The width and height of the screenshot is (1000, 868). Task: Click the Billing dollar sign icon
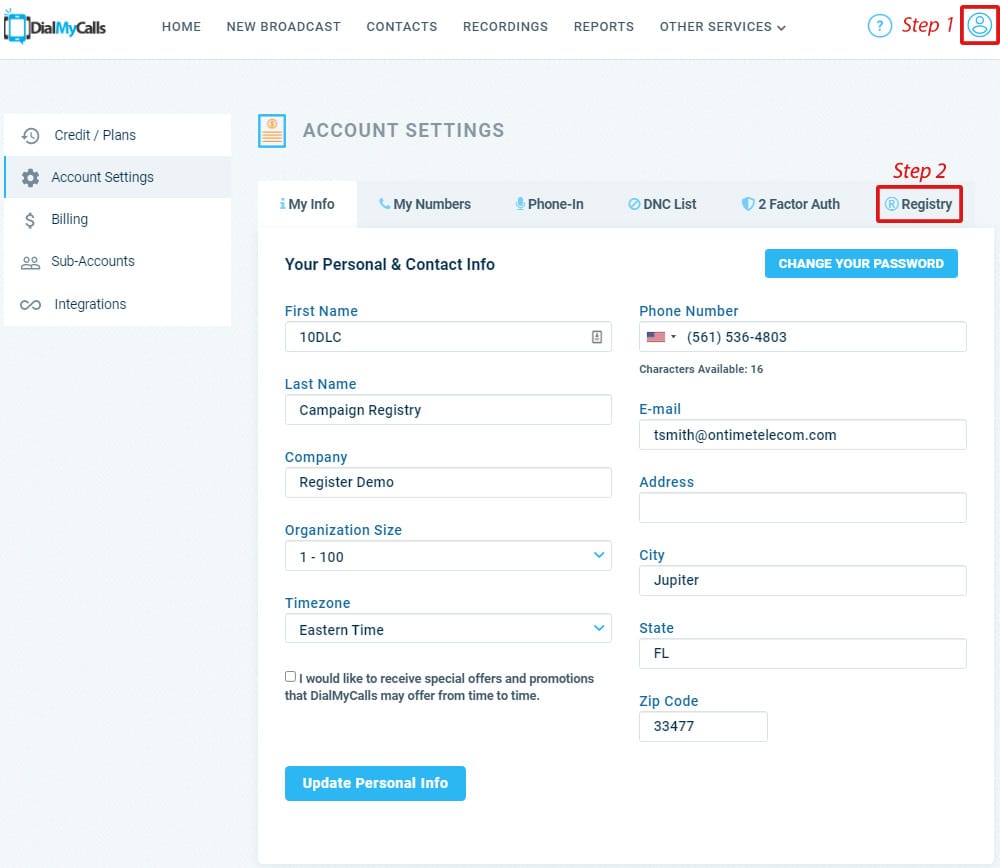pyautogui.click(x=31, y=220)
